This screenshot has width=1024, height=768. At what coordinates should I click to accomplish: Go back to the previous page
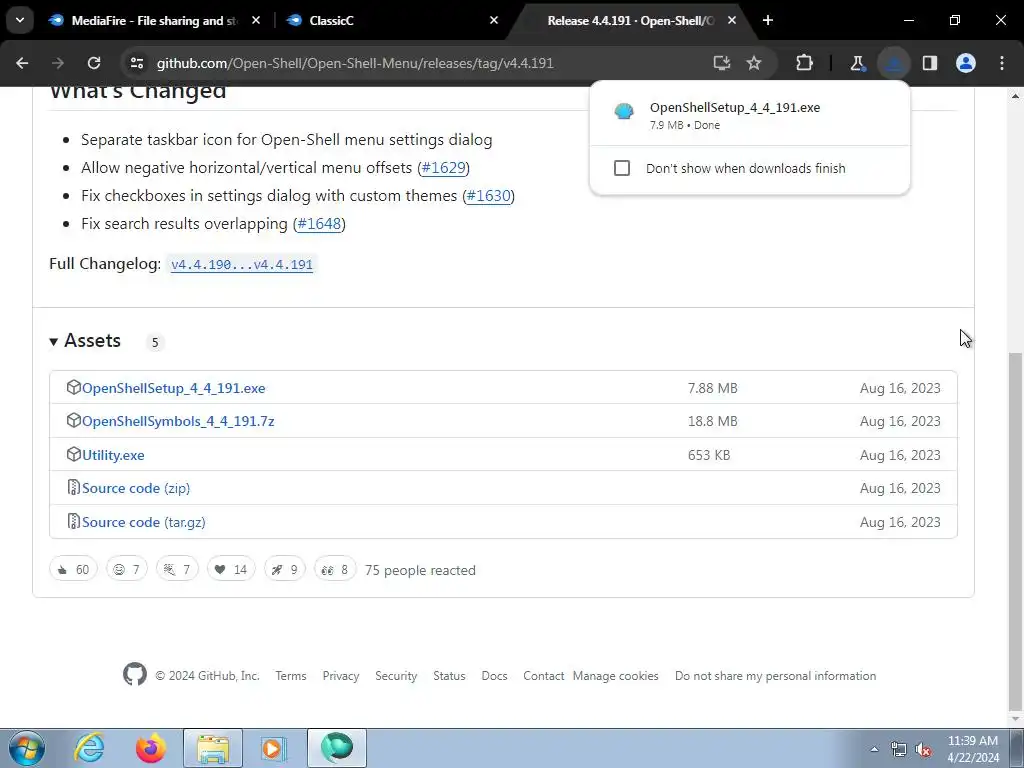22,63
